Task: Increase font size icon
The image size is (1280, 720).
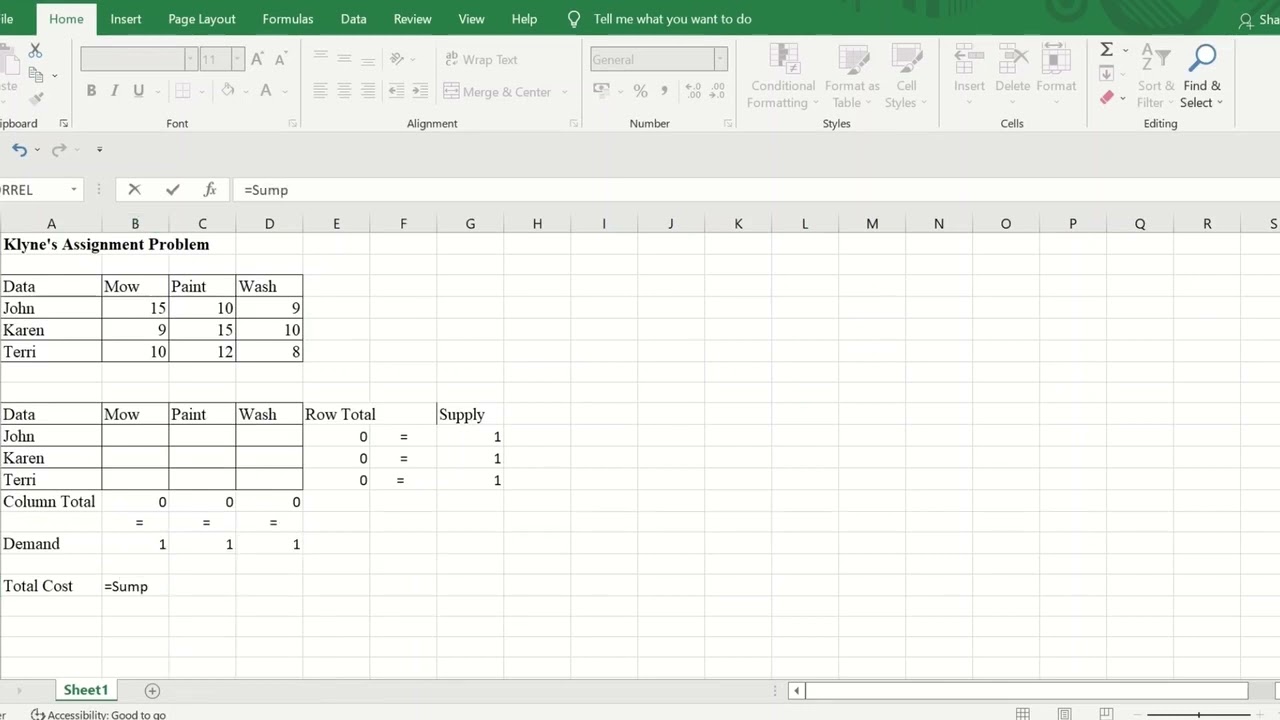Action: tap(257, 60)
